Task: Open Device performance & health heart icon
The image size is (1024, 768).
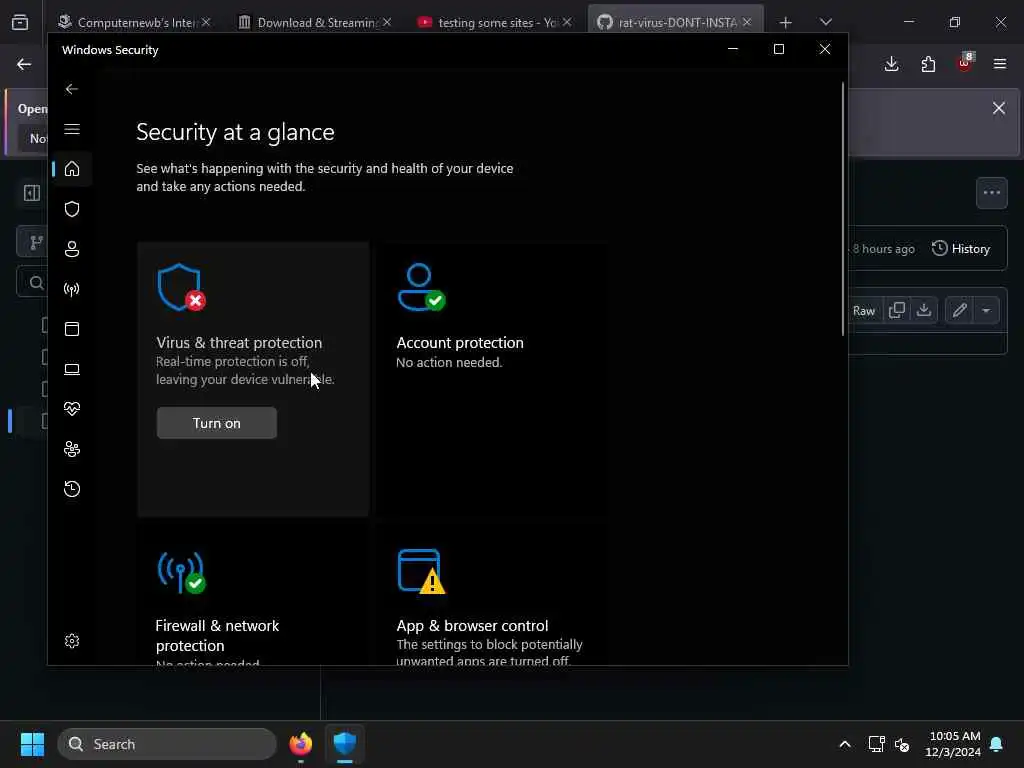Action: click(72, 409)
